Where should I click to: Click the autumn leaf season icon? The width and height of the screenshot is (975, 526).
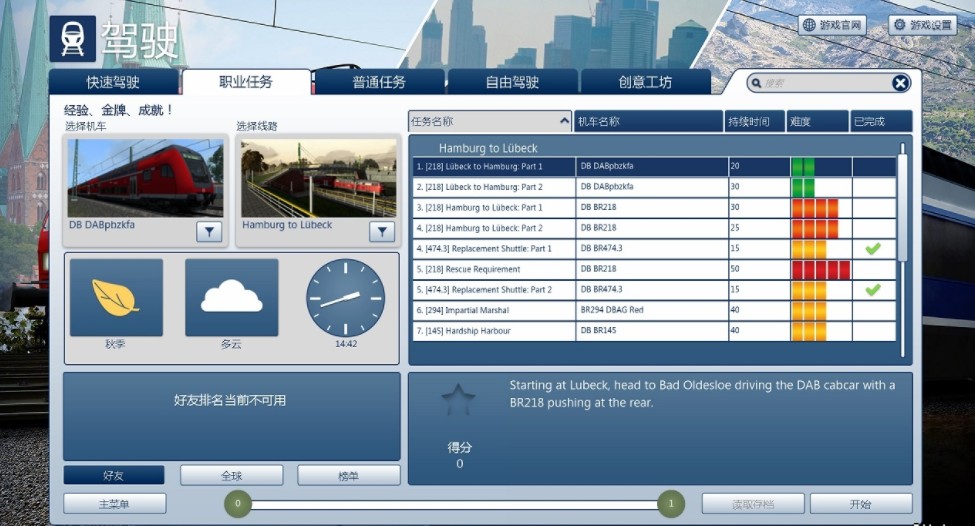click(x=116, y=297)
